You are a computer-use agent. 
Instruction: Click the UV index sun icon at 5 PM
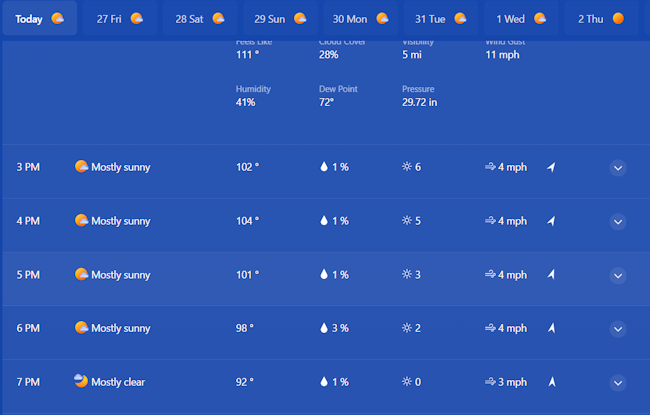click(407, 274)
